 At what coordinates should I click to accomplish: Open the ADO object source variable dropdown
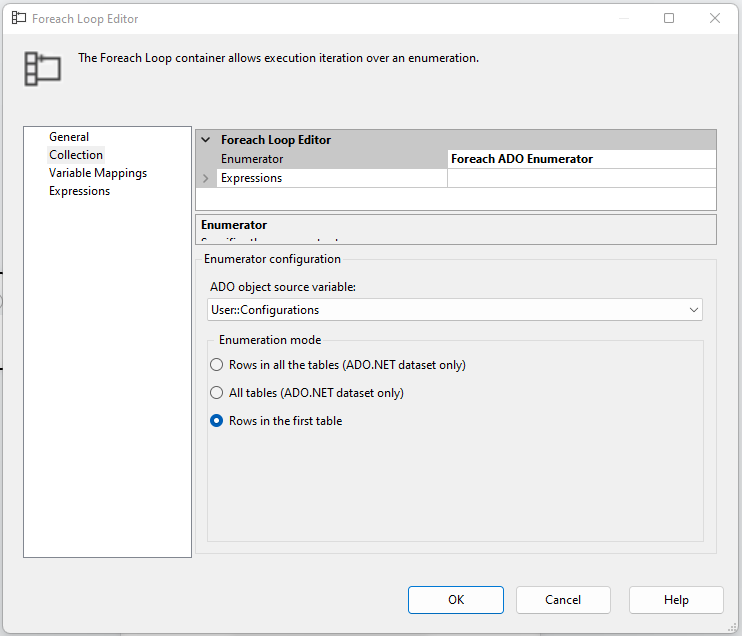coord(694,310)
